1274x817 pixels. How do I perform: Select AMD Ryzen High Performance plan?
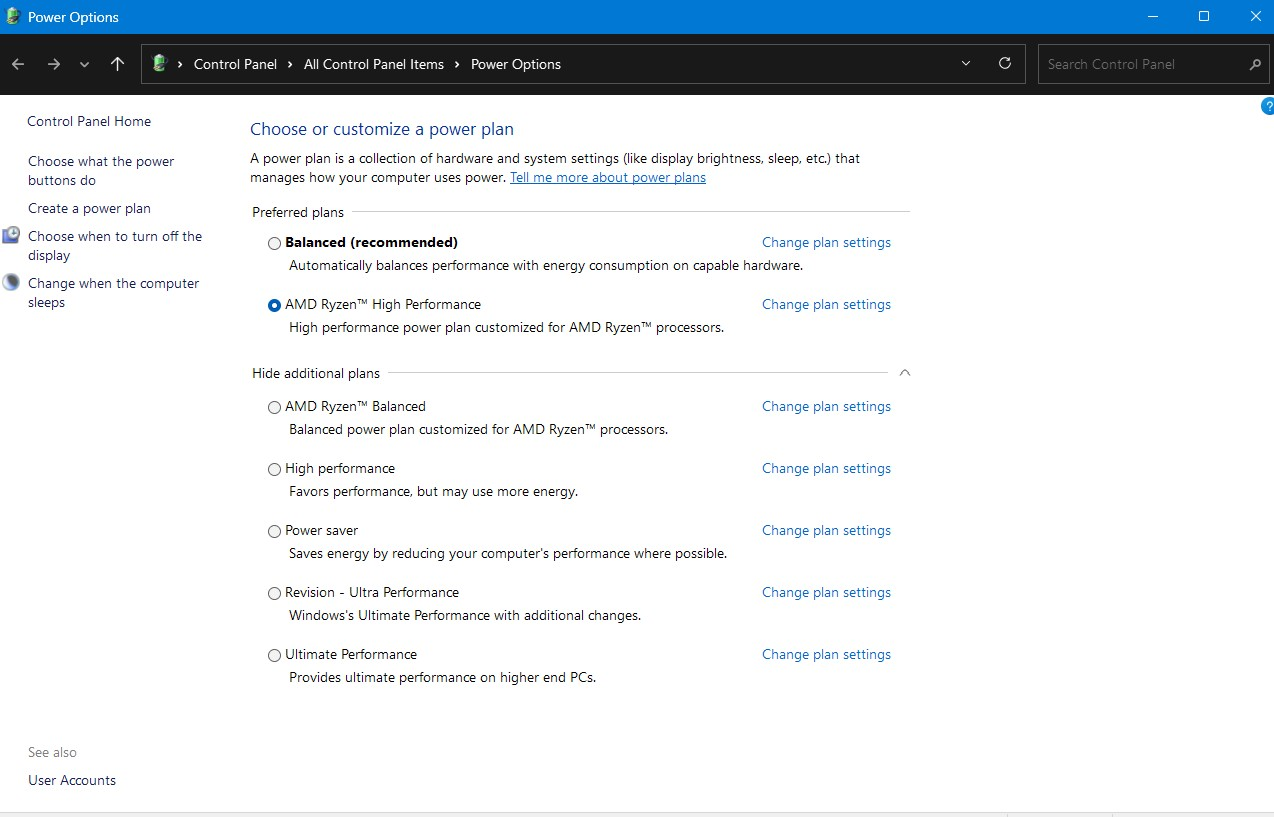[x=274, y=305]
